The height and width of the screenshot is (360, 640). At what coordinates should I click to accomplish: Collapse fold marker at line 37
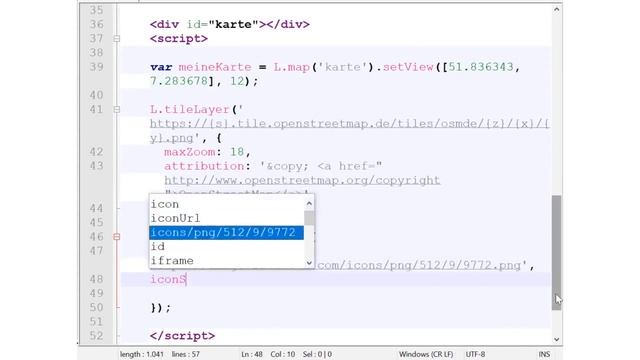pyautogui.click(x=117, y=39)
